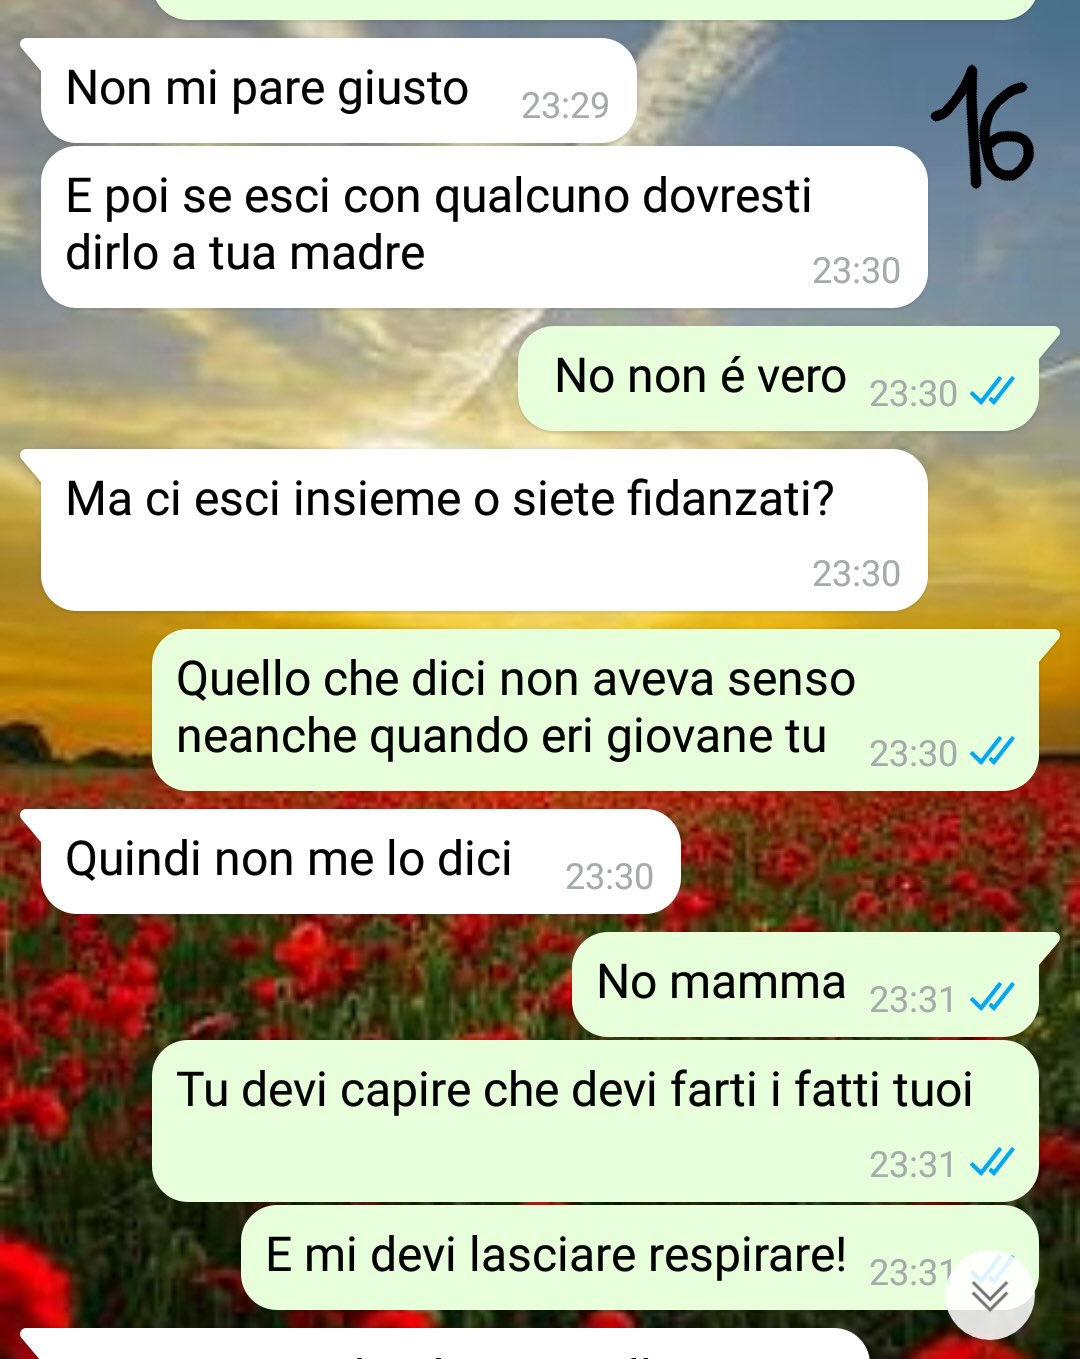
Task: Select the 'E mi devi lasciare respirare!' message
Action: pos(640,1257)
